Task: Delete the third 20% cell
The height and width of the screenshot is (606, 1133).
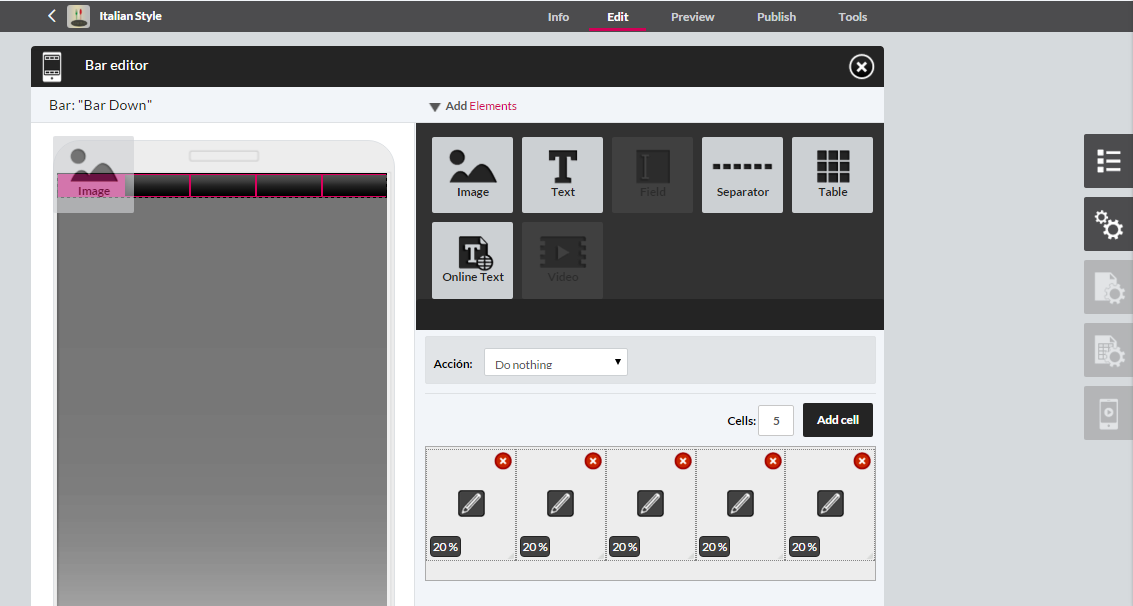Action: (683, 461)
